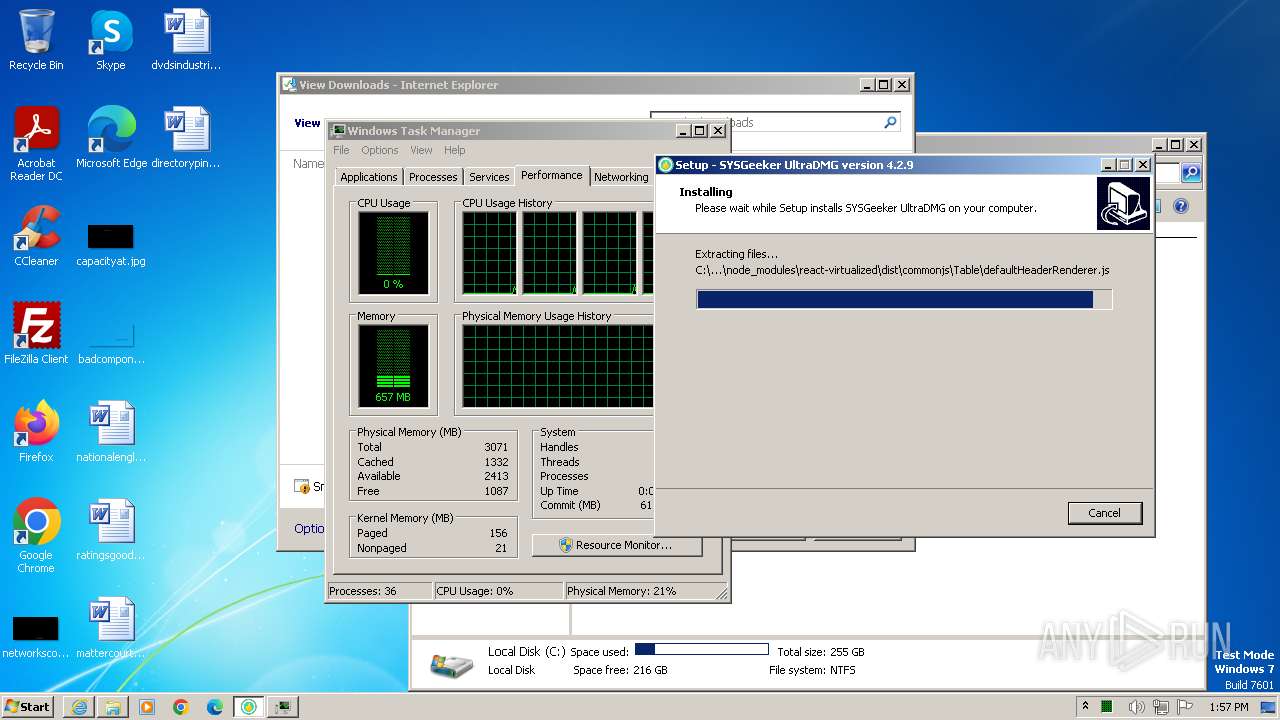
Task: Click Explorer window search magnifier button
Action: [x=1190, y=173]
